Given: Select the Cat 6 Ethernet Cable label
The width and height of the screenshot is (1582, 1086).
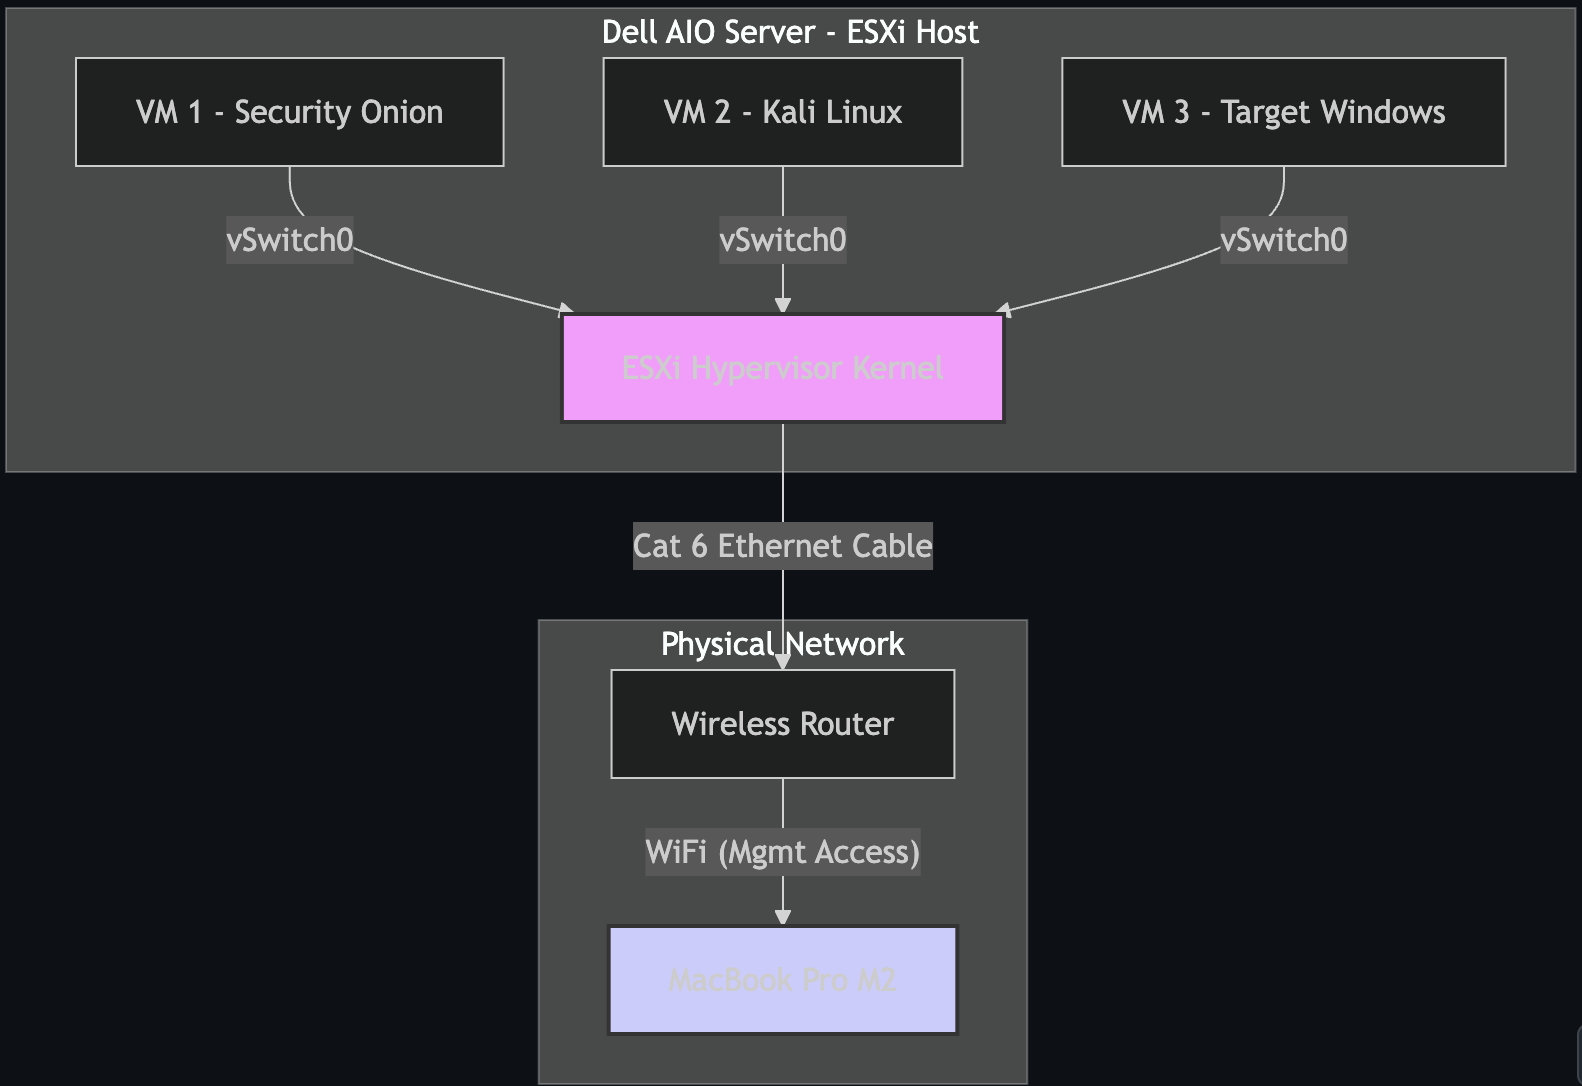Looking at the screenshot, I should coord(782,546).
